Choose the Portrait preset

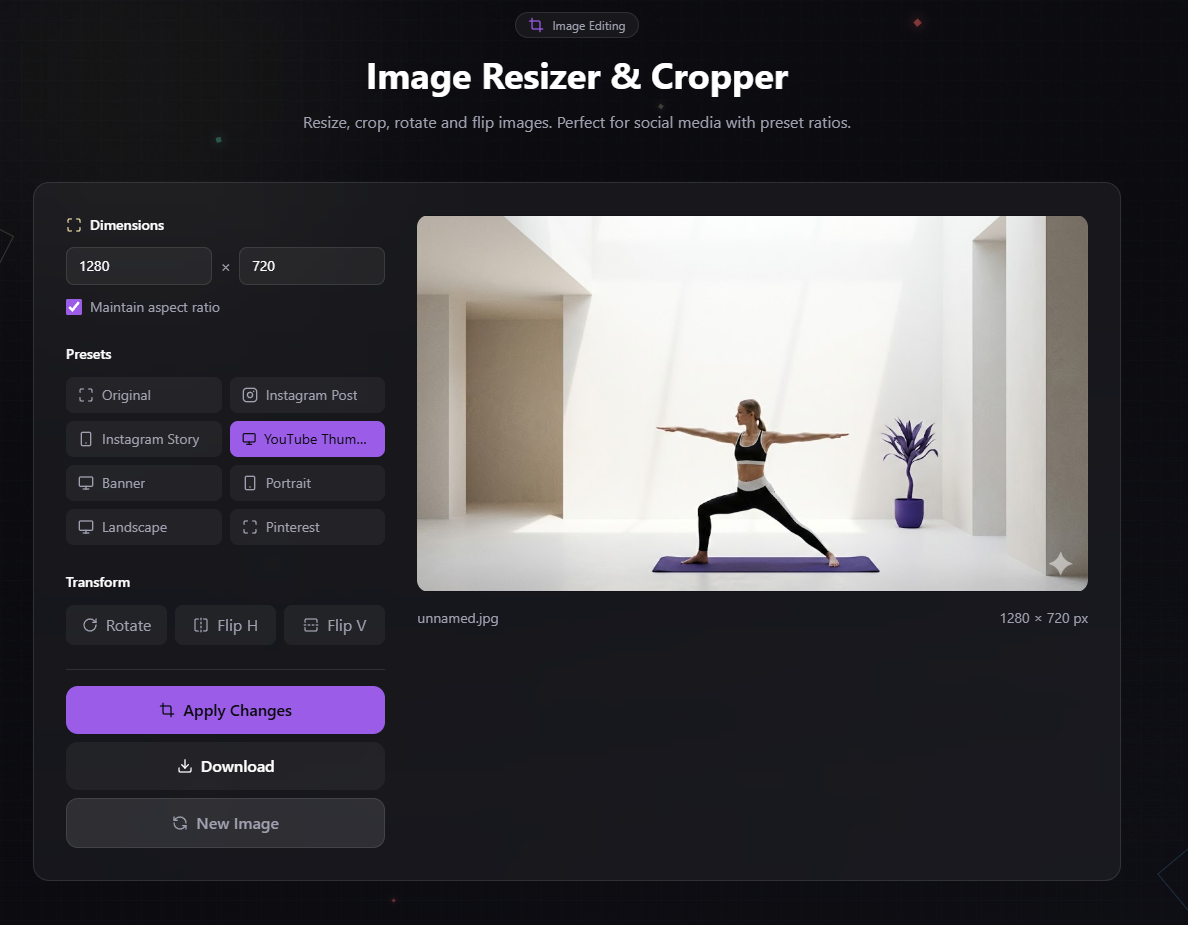tap(307, 483)
